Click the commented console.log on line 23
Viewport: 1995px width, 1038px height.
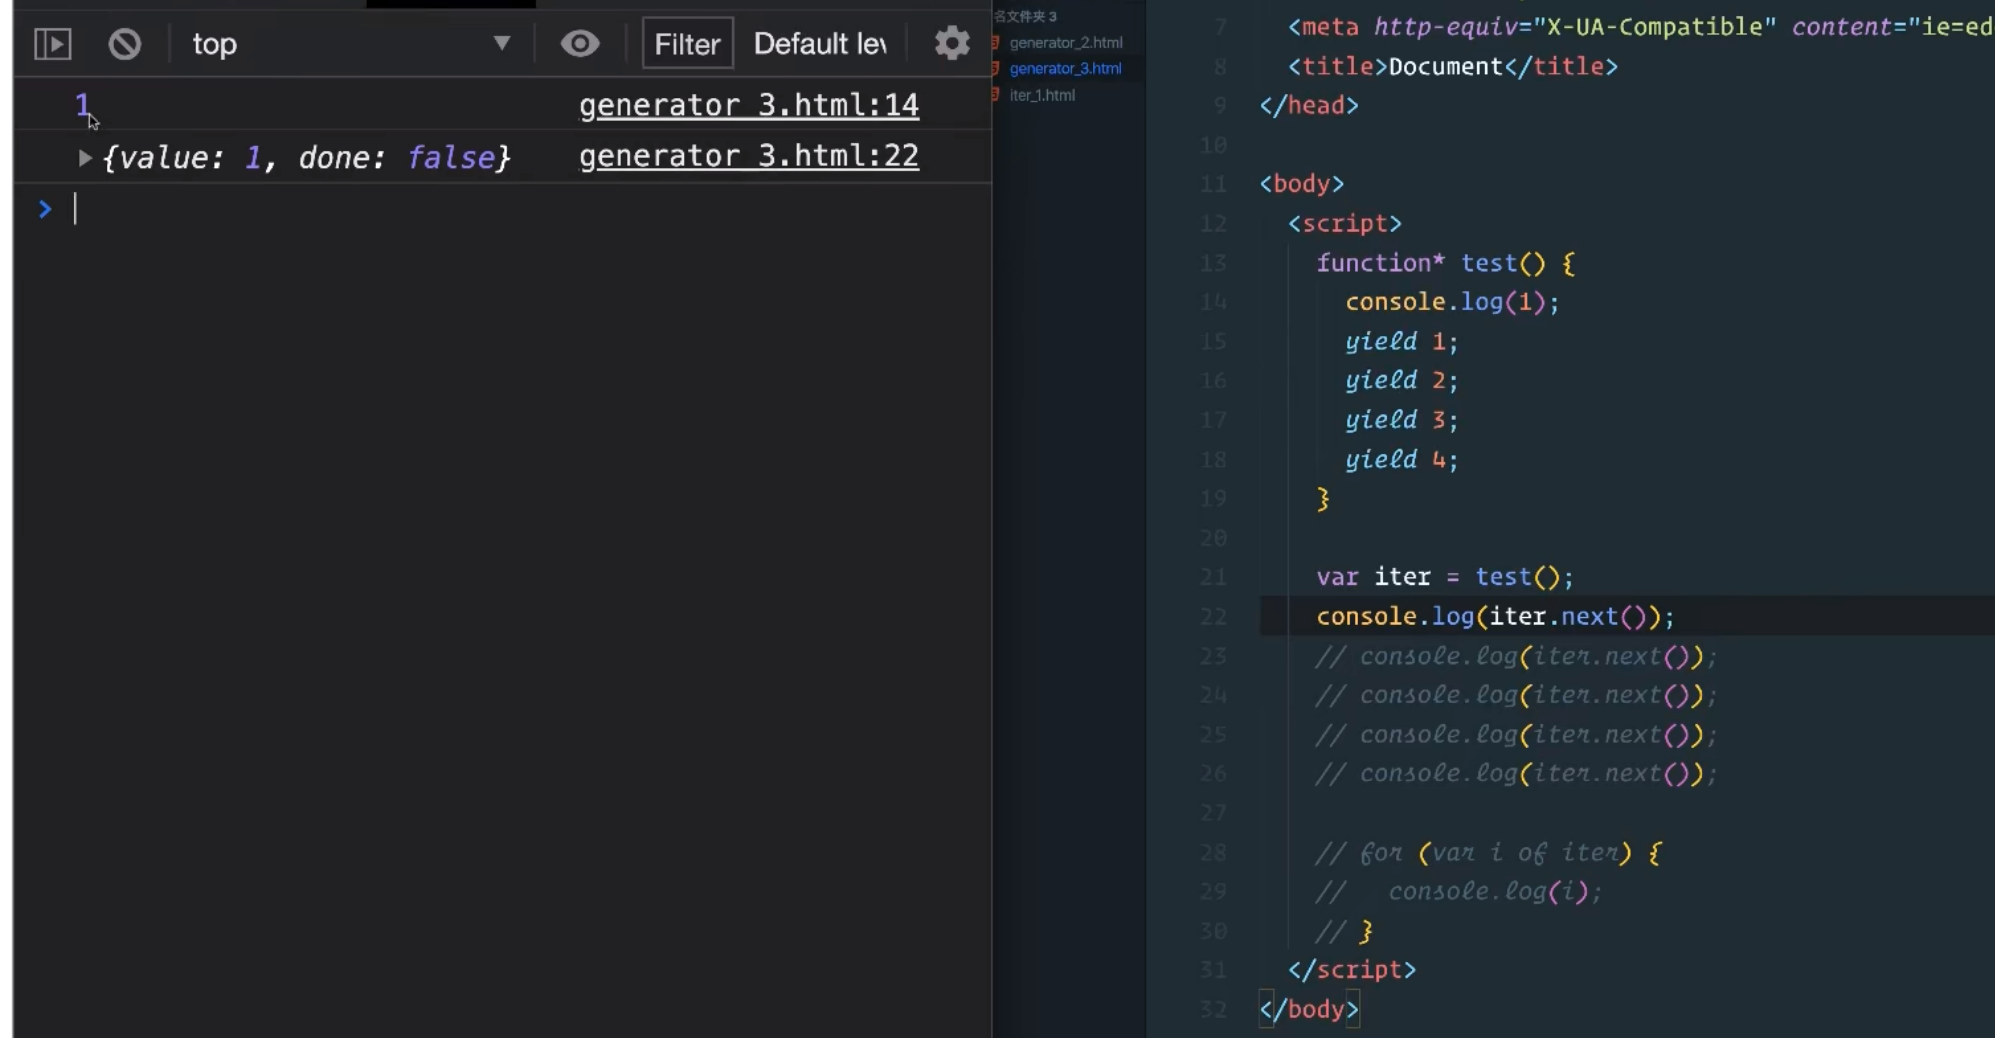click(x=1516, y=656)
